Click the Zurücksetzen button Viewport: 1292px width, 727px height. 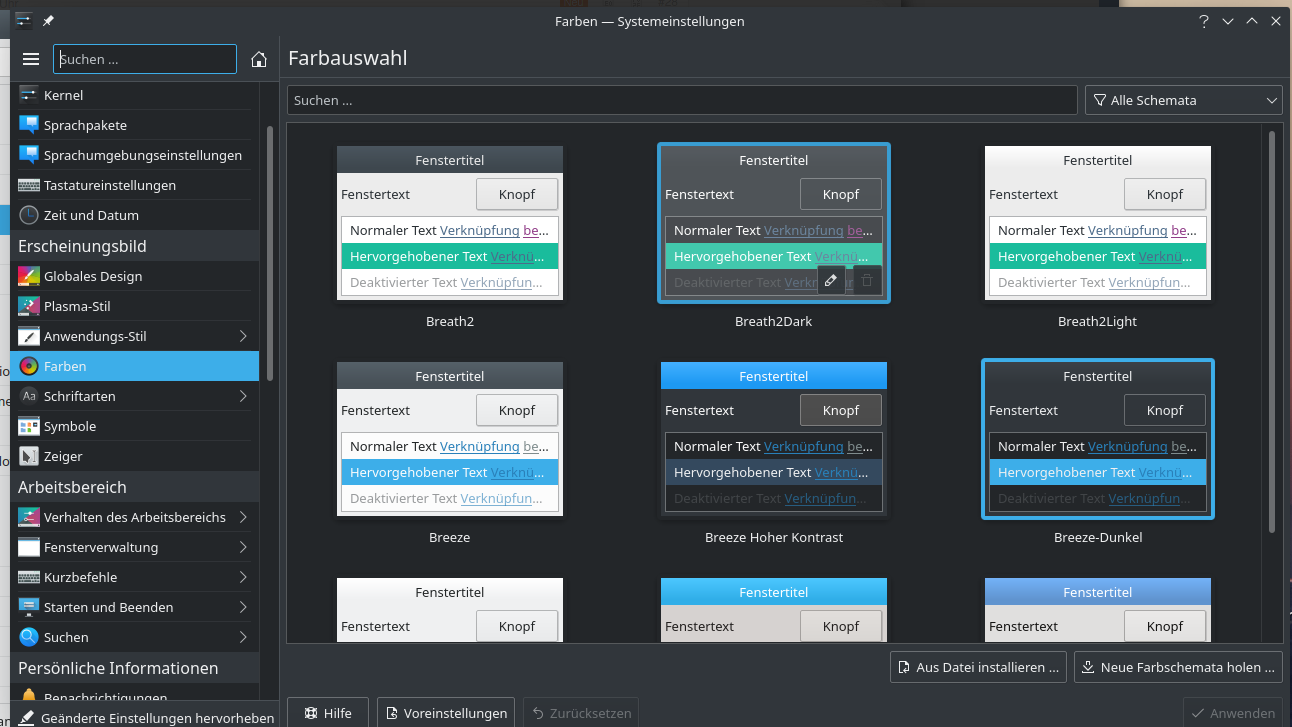pos(582,713)
